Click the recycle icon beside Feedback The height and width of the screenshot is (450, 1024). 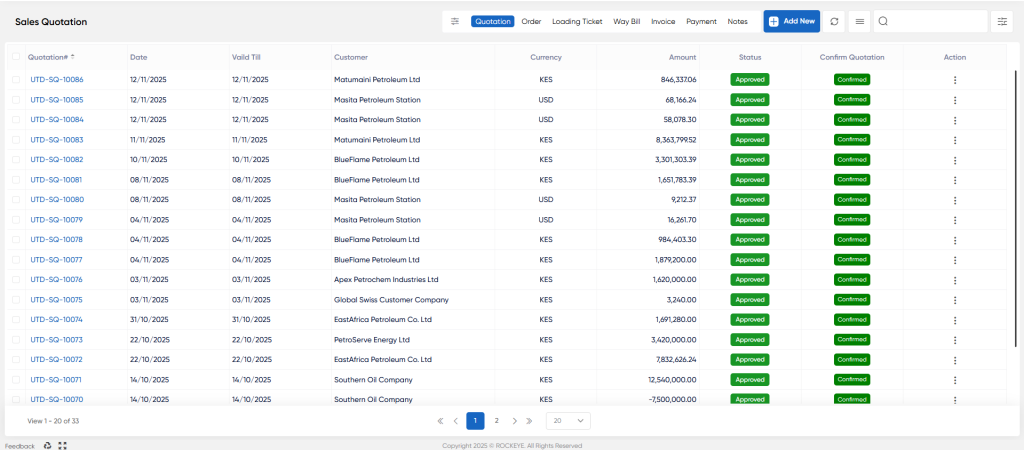[47, 446]
